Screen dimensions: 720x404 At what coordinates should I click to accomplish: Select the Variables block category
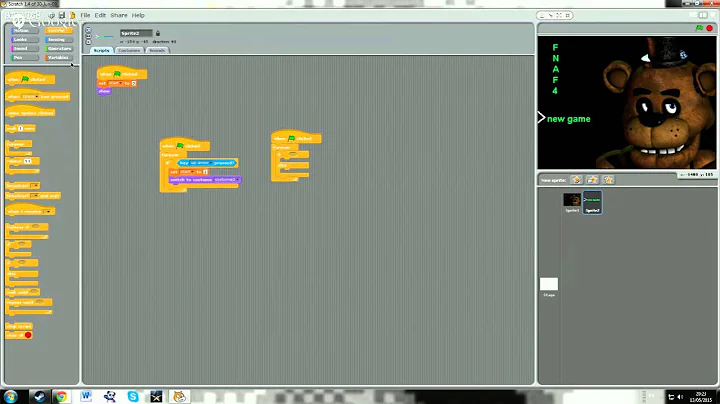tap(59, 57)
